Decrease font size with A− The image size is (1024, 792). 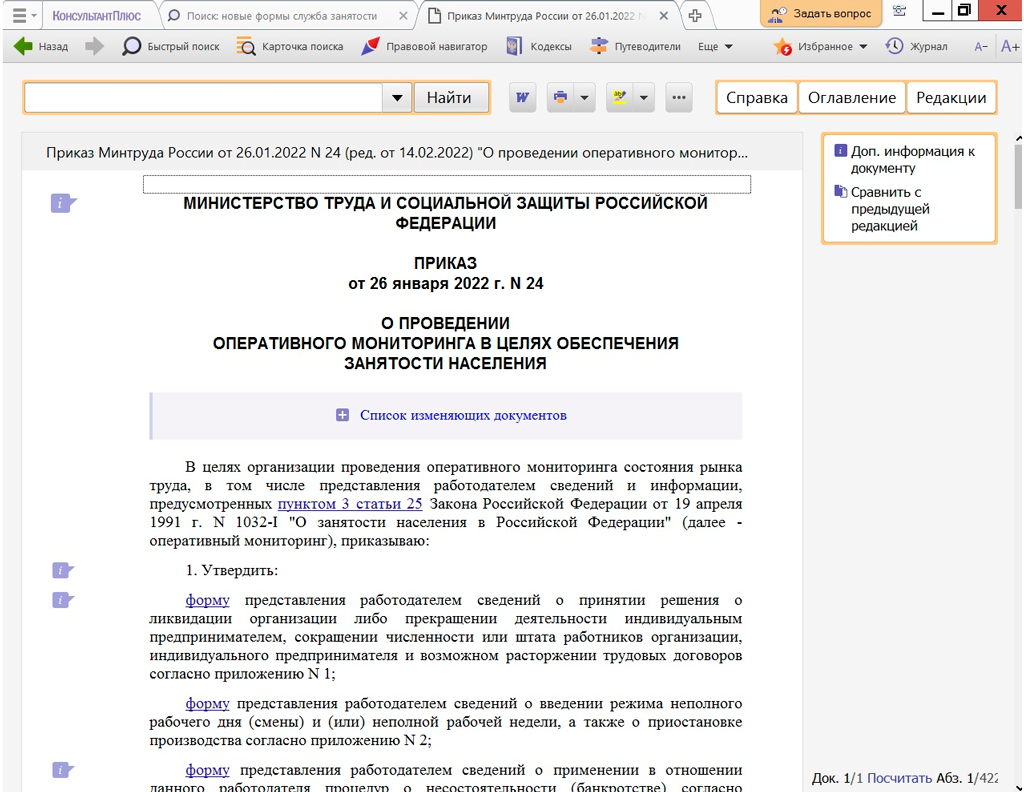[x=981, y=46]
